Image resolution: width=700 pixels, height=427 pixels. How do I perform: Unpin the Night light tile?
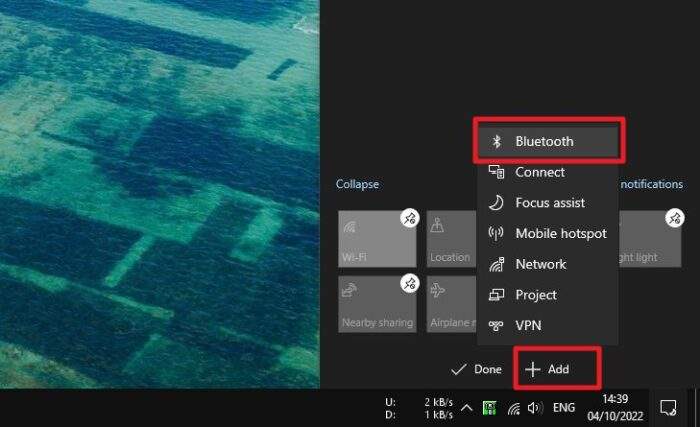tap(675, 218)
